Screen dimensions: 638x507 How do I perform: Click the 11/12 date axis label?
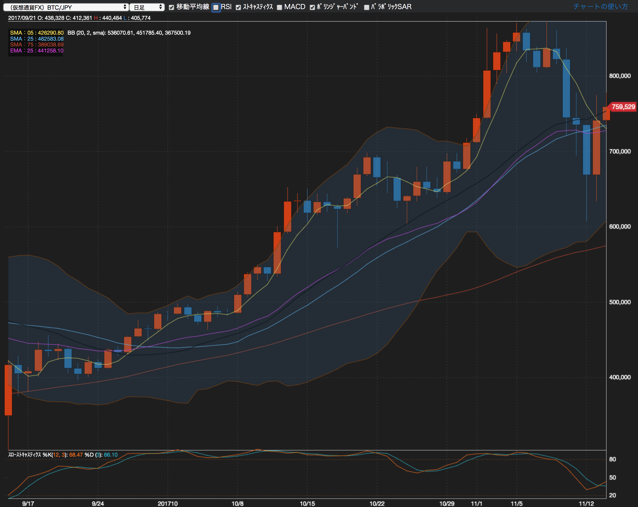pos(586,503)
